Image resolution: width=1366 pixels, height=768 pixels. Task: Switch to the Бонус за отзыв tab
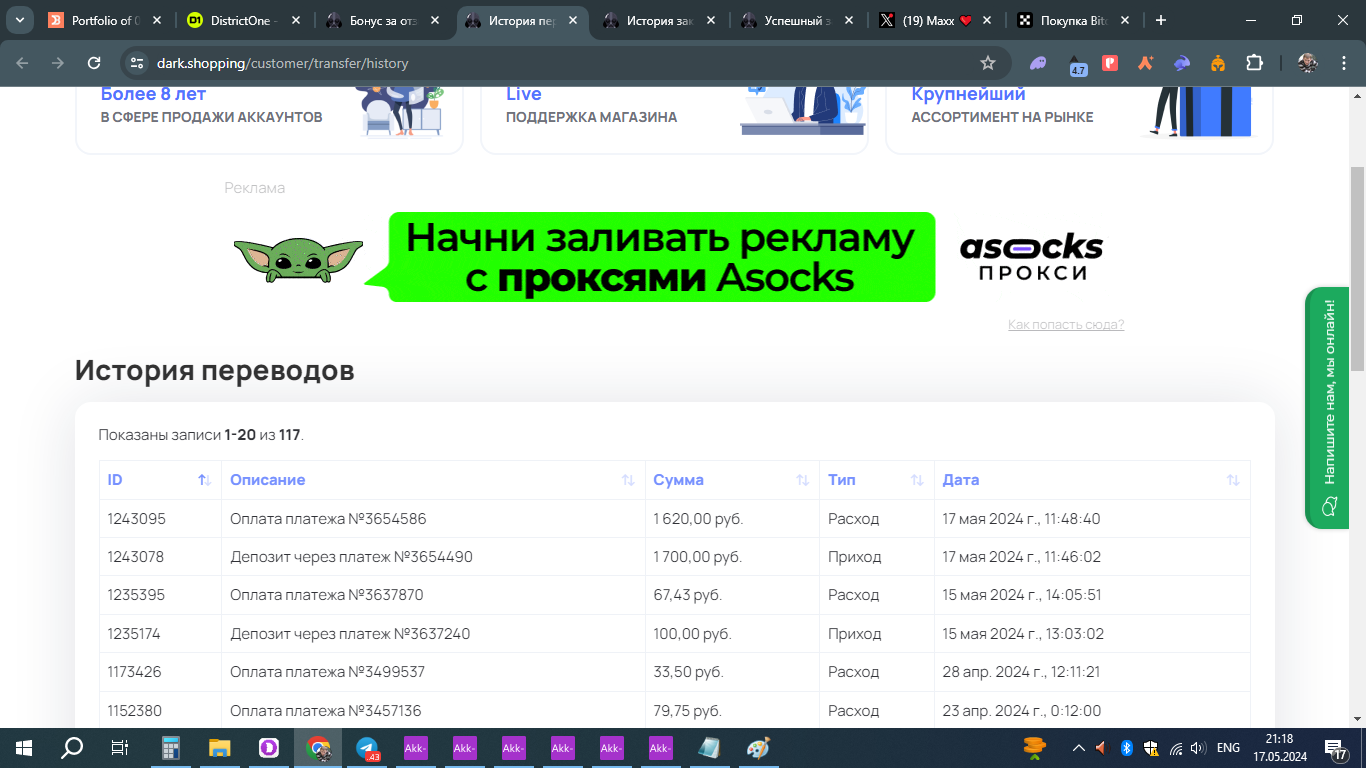383,20
